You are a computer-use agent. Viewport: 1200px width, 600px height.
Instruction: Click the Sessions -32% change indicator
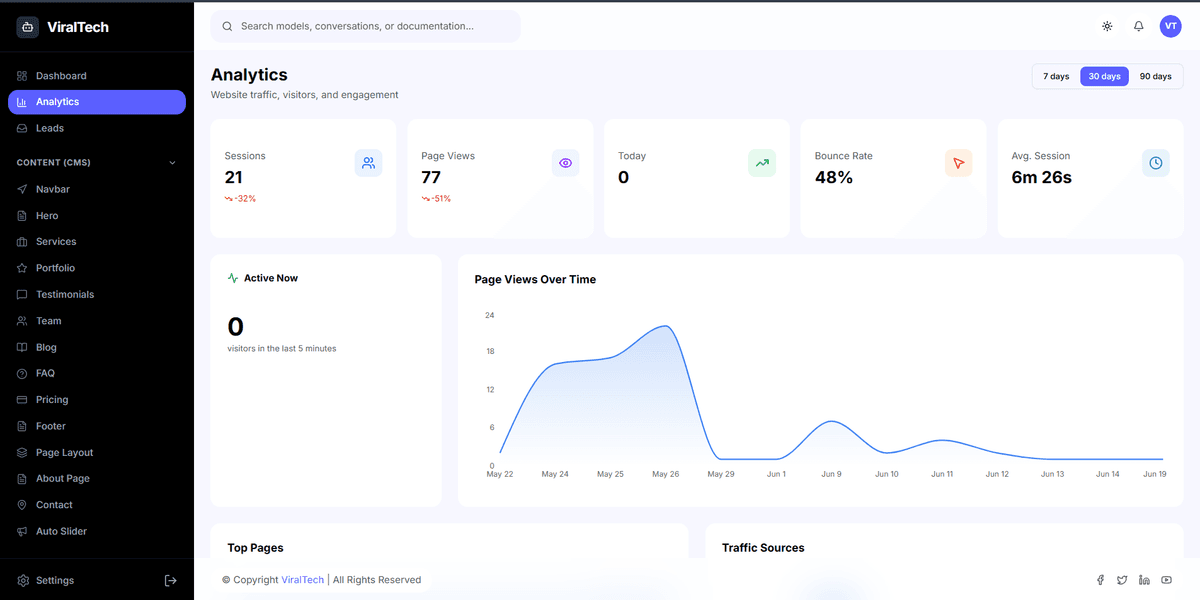pyautogui.click(x=240, y=199)
